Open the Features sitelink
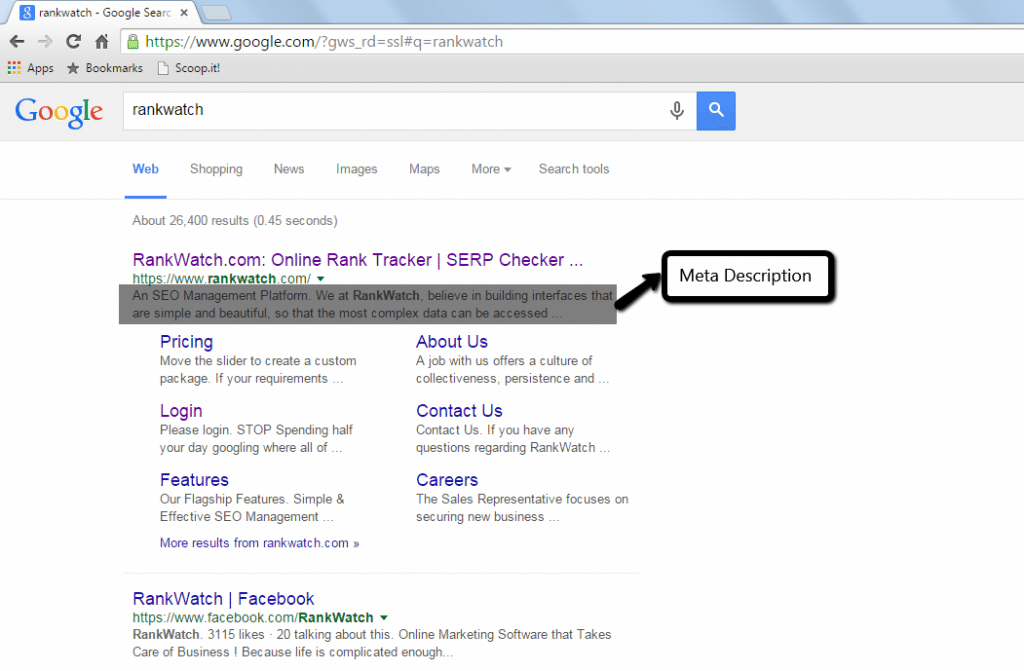Viewport: 1024px width, 671px height. (x=194, y=480)
